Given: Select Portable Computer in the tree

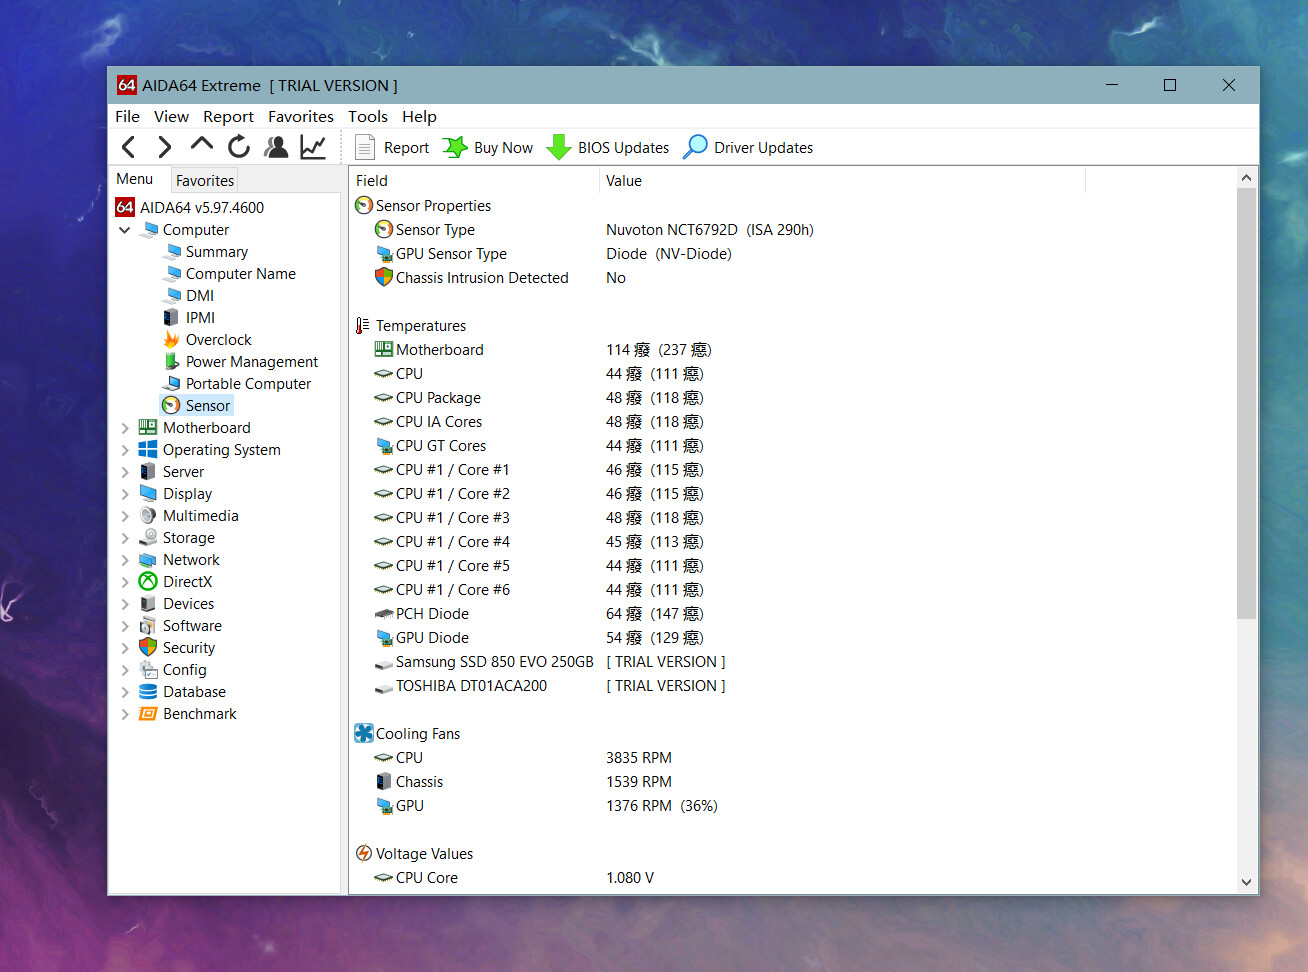Looking at the screenshot, I should 248,384.
